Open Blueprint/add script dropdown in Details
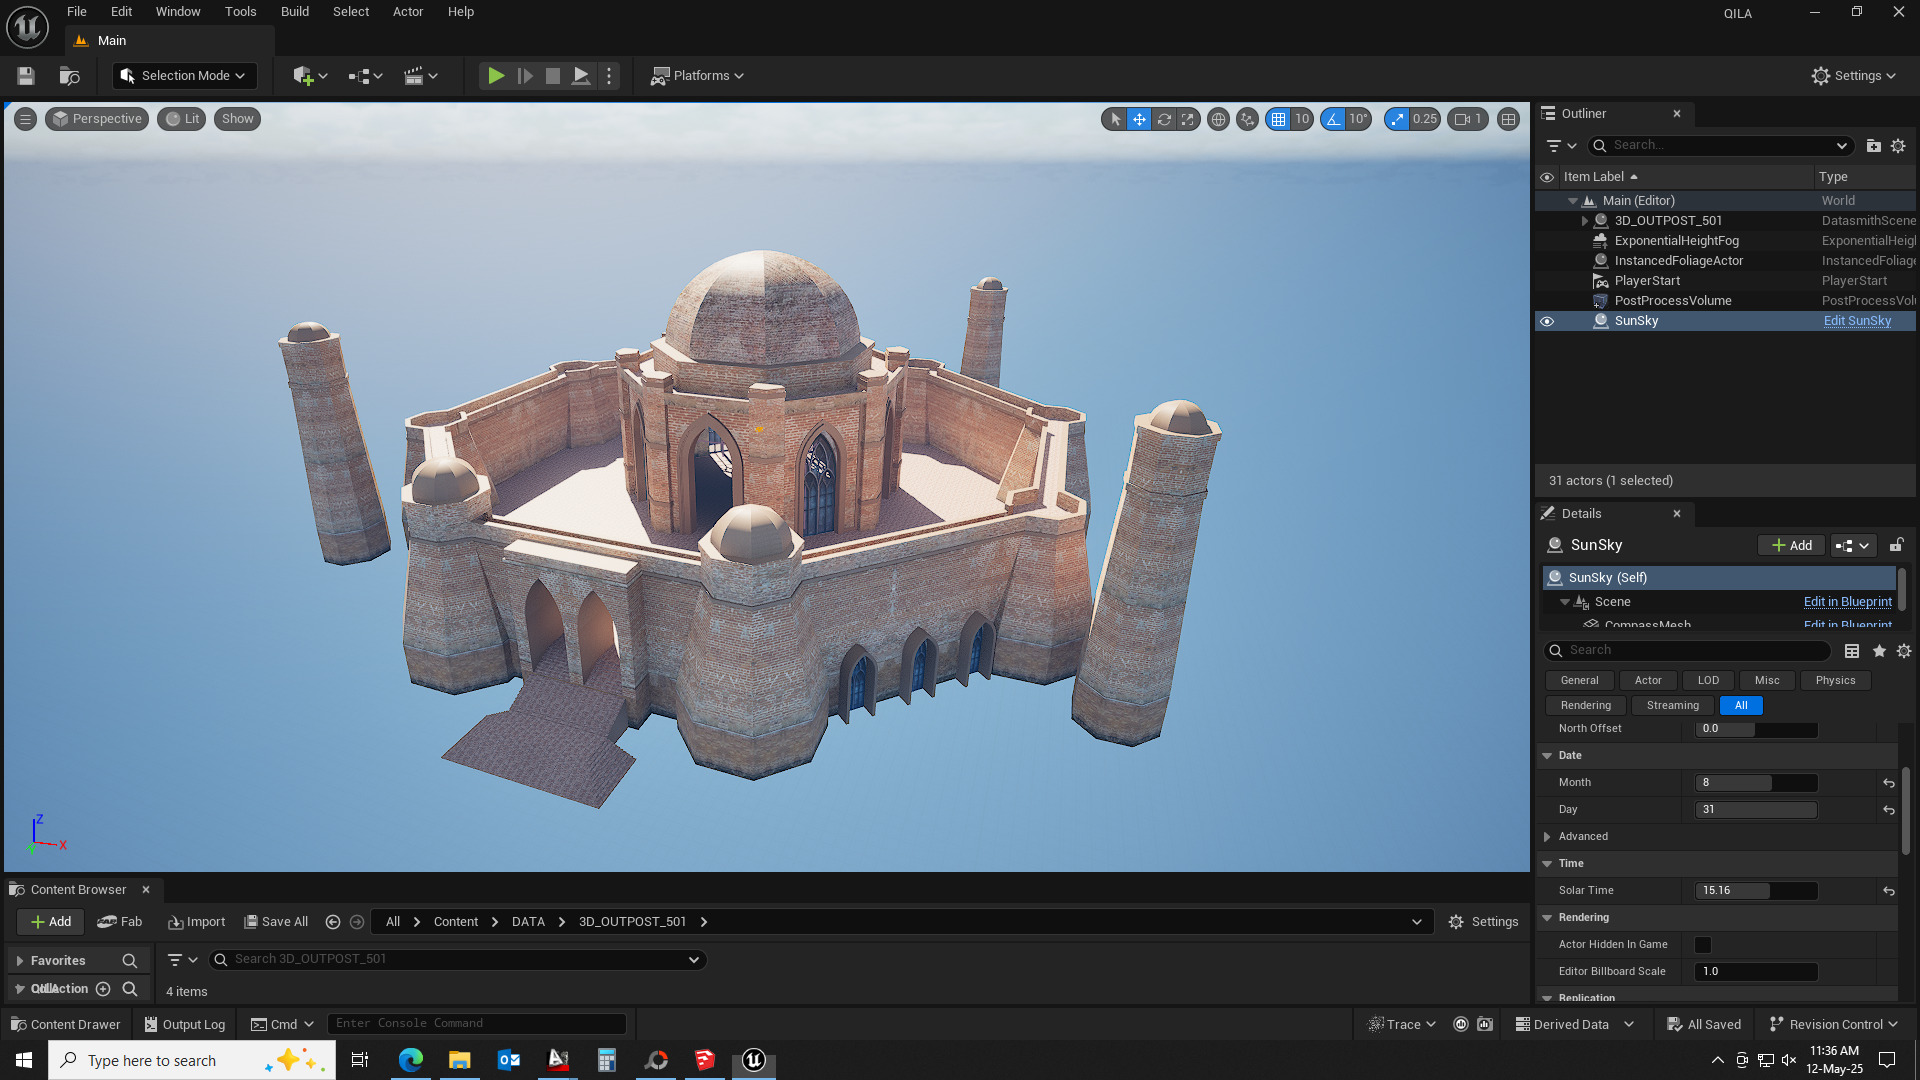 tap(1853, 545)
